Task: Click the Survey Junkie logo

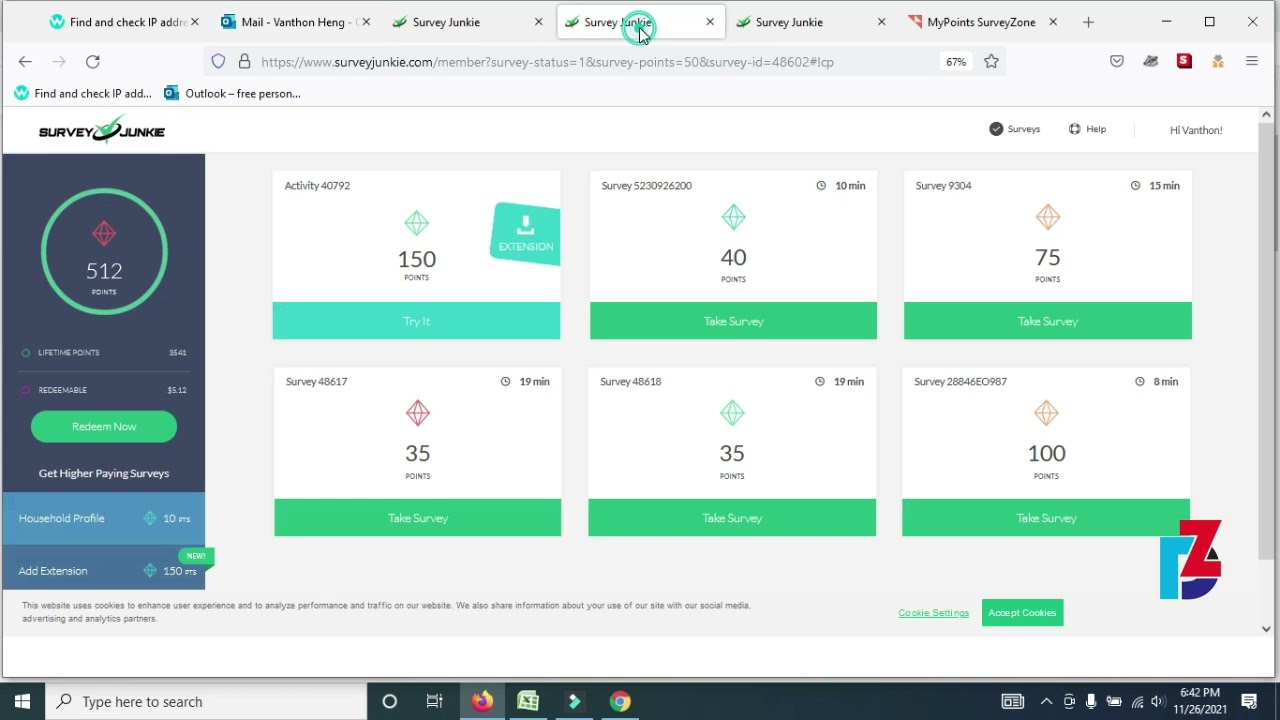Action: 102,130
